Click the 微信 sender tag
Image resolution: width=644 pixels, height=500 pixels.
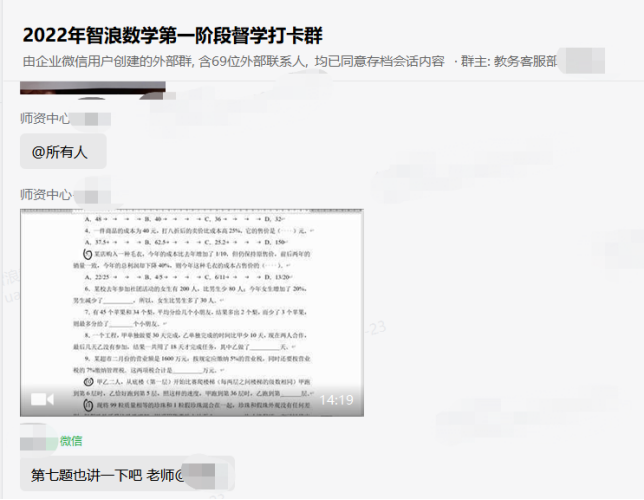click(x=71, y=441)
